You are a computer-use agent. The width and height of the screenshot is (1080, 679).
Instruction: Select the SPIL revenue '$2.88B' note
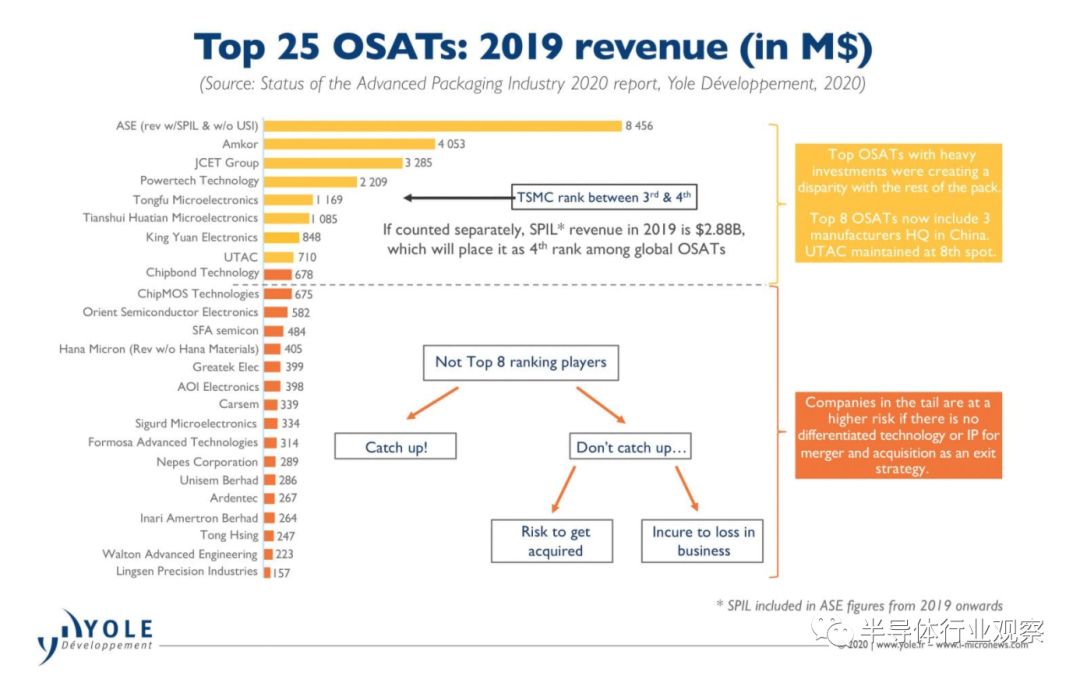point(563,239)
